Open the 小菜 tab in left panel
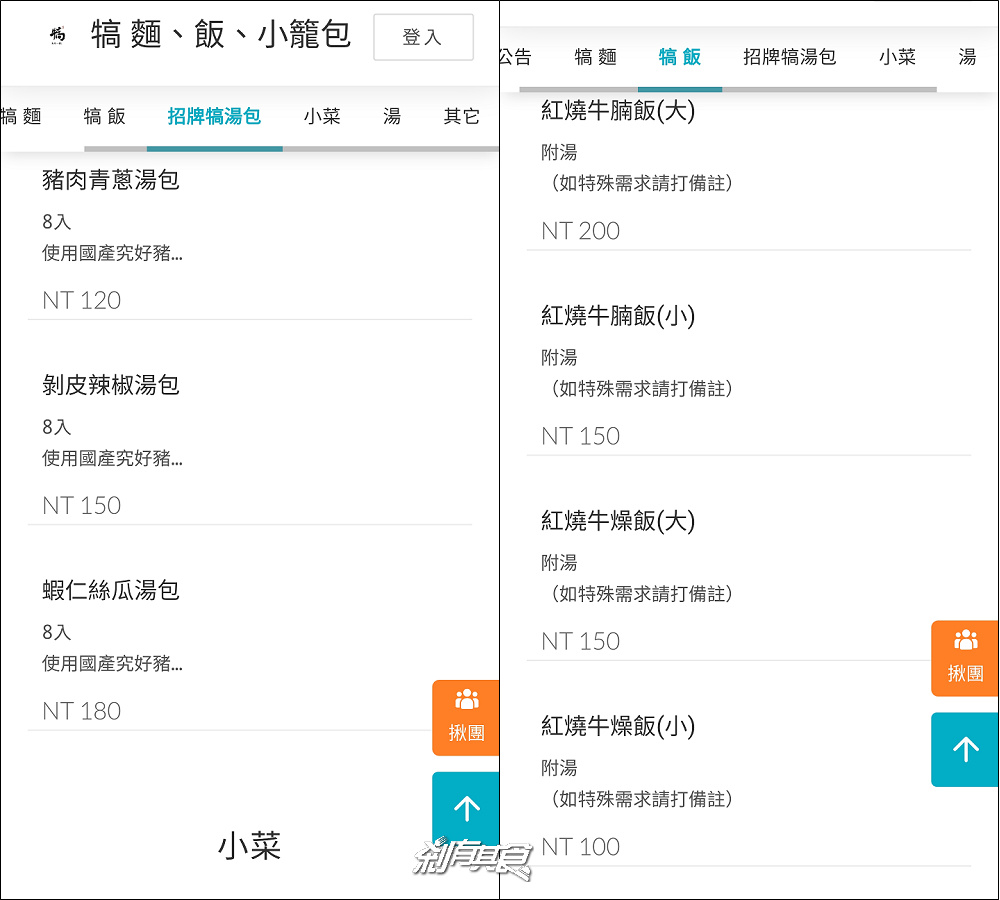 pos(322,116)
